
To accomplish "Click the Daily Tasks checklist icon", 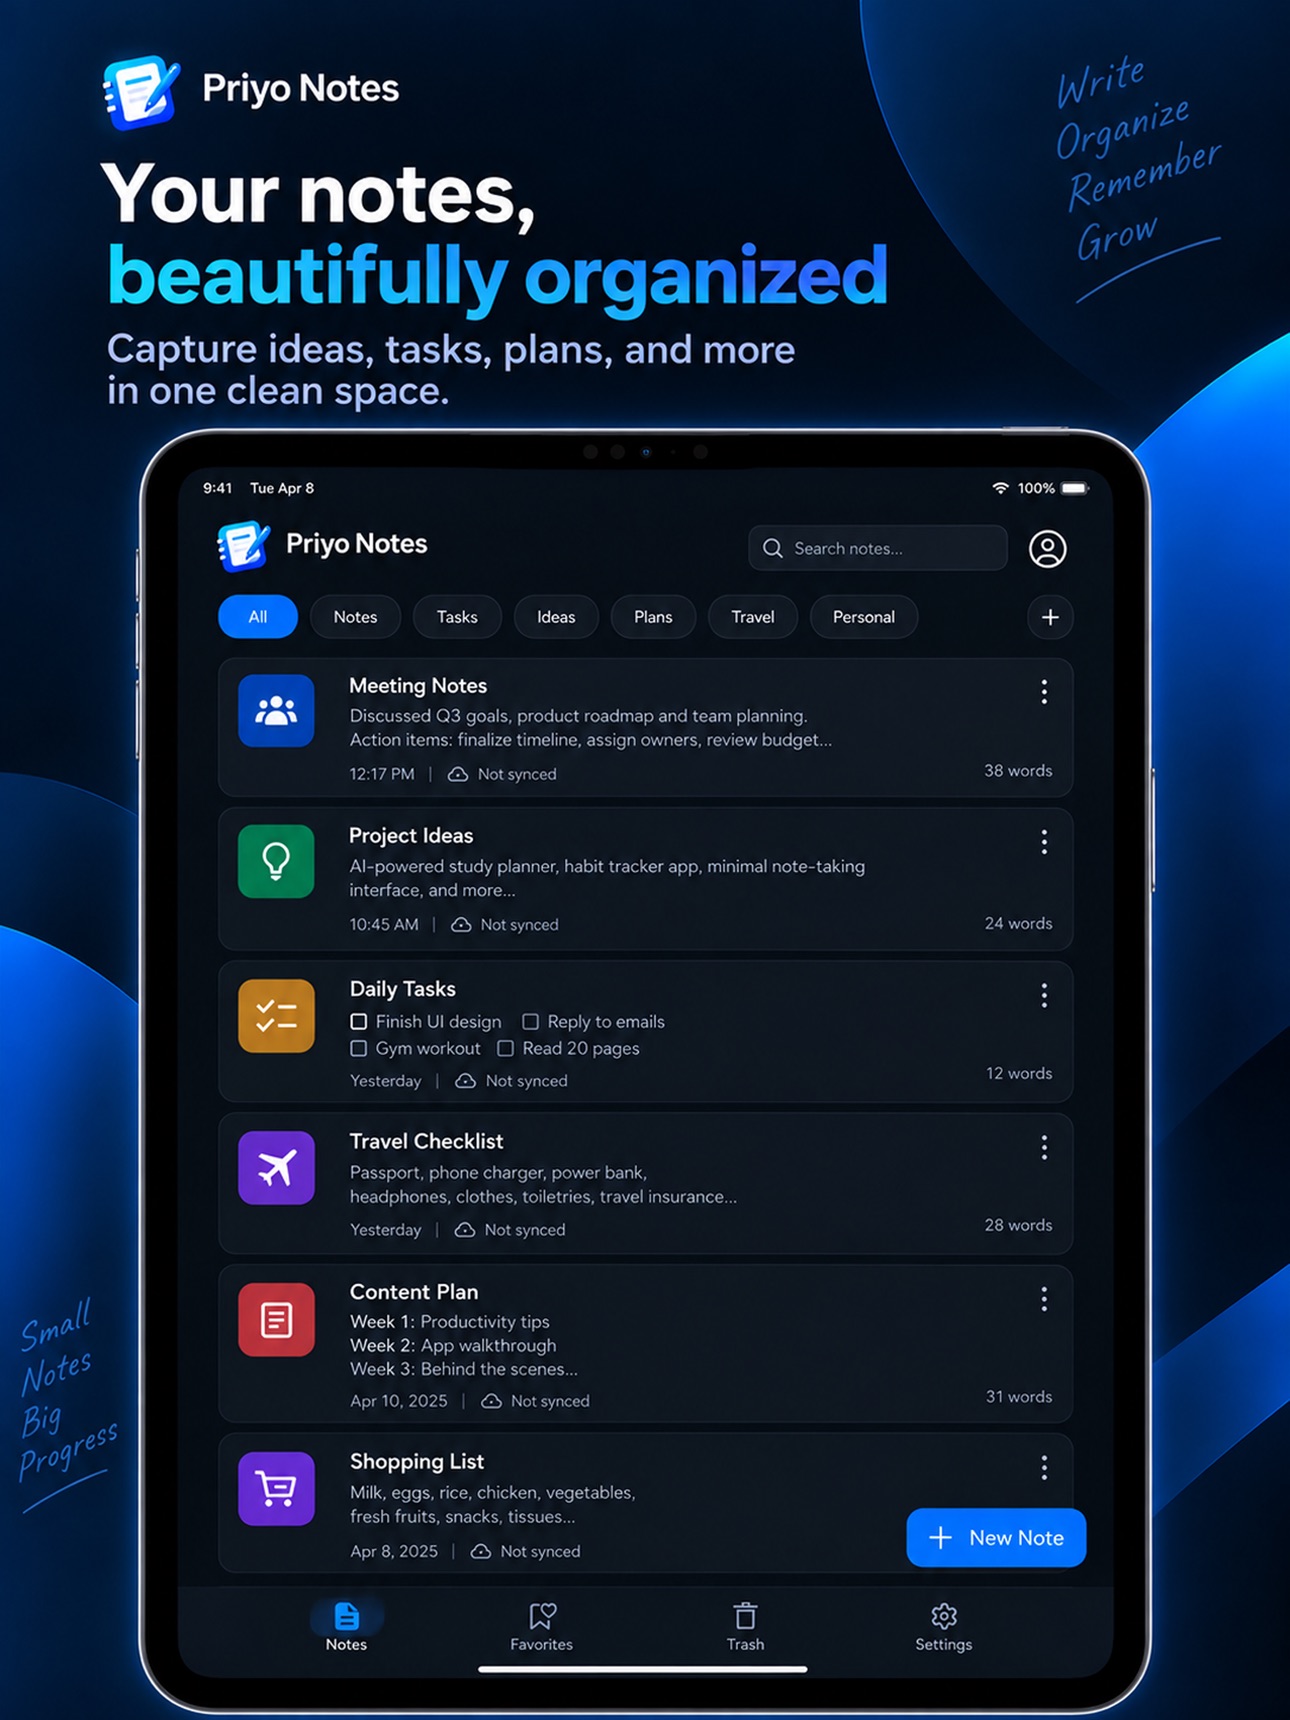I will pyautogui.click(x=276, y=1015).
